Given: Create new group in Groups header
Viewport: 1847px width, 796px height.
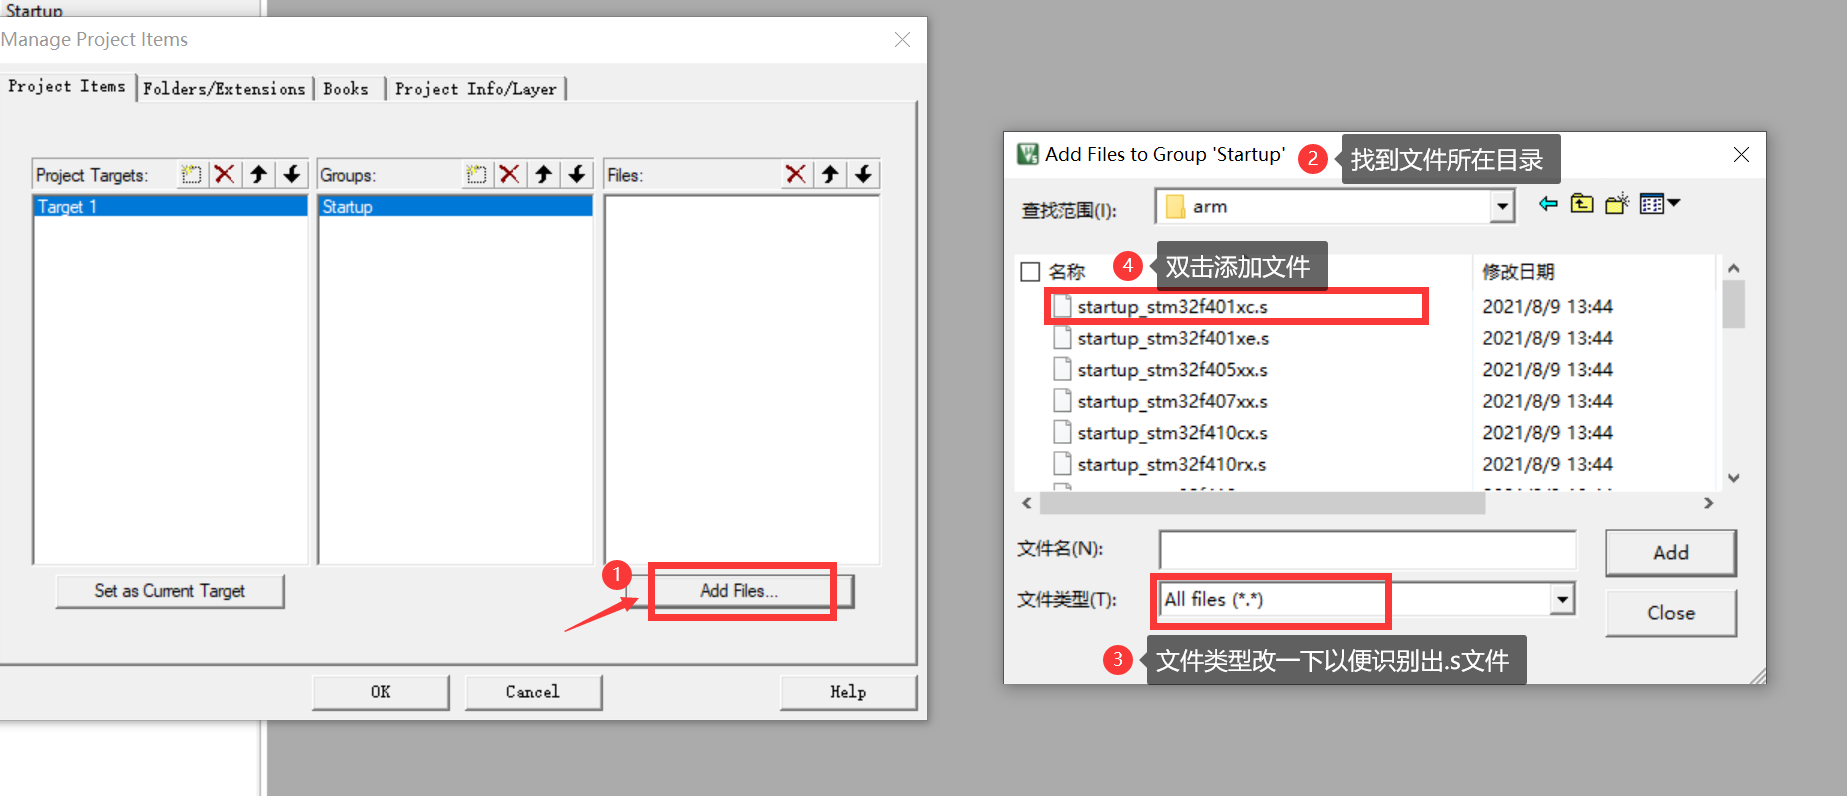Looking at the screenshot, I should (476, 175).
